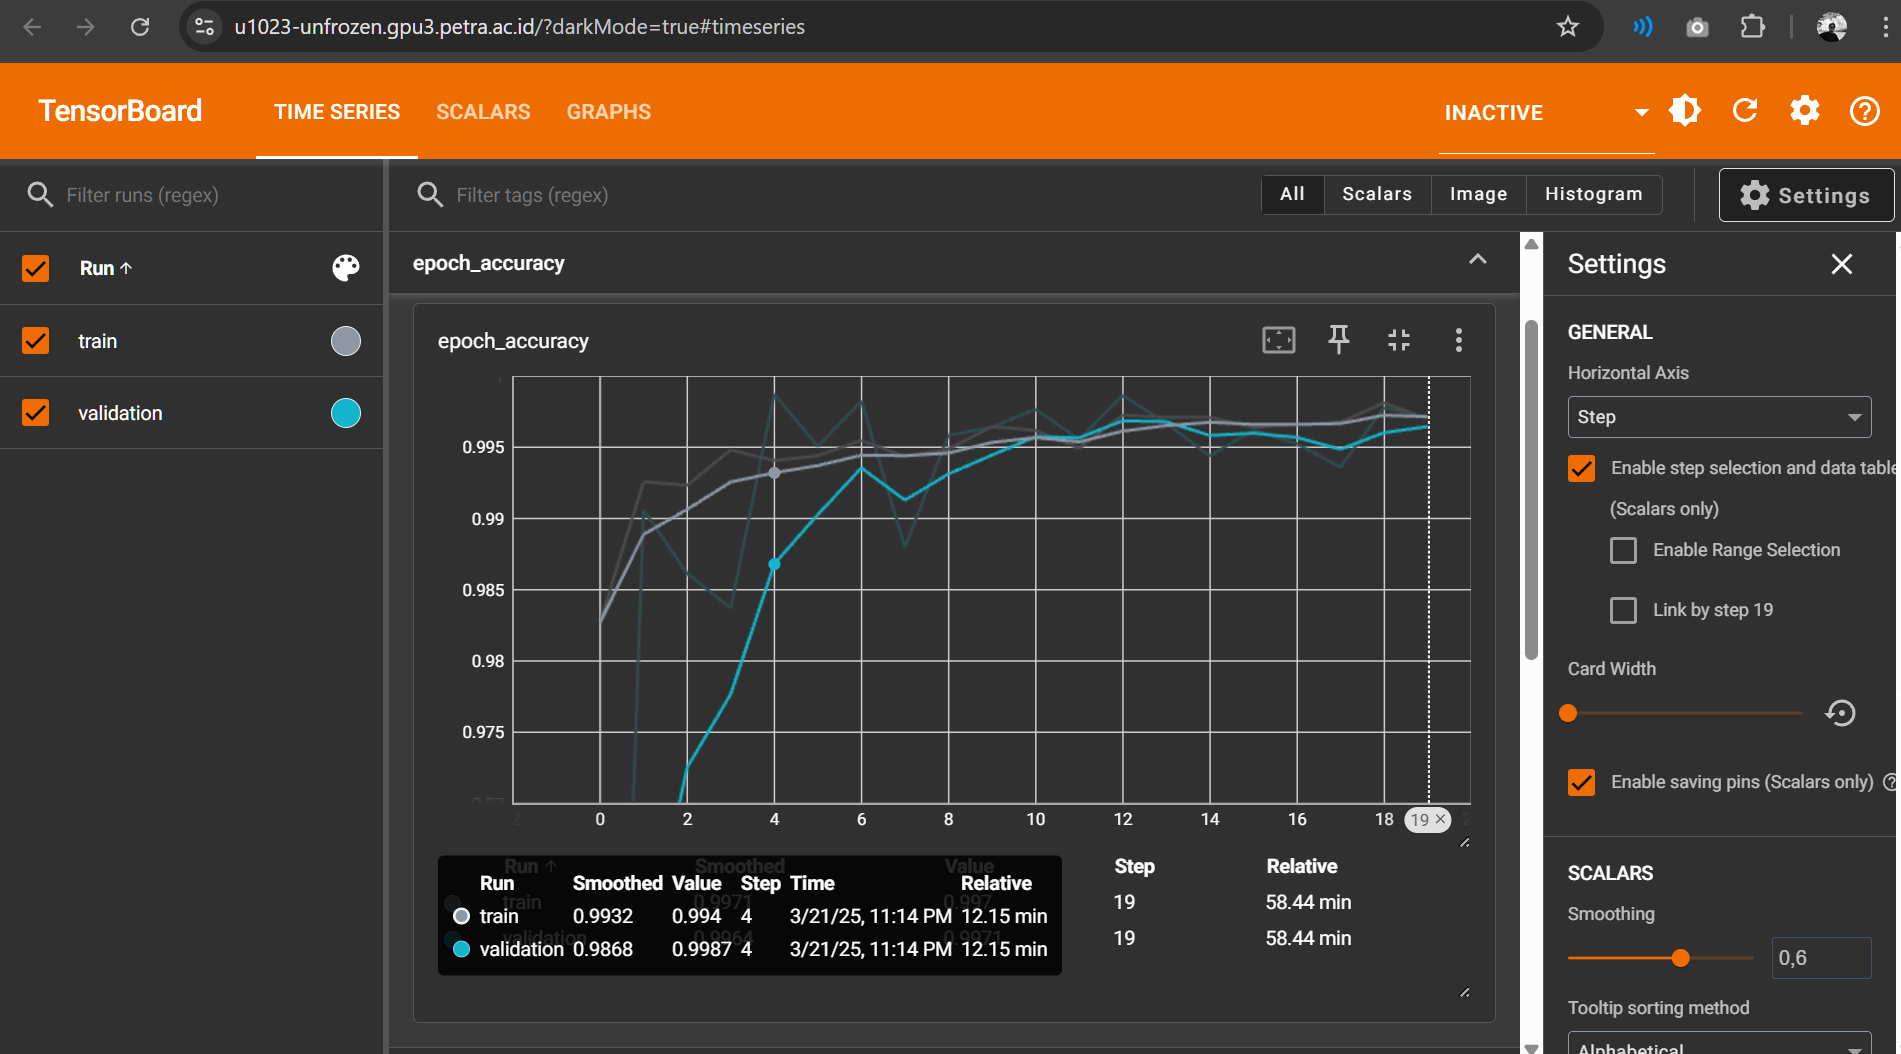Collapse the epoch_accuracy card from full size

[x=1399, y=340]
